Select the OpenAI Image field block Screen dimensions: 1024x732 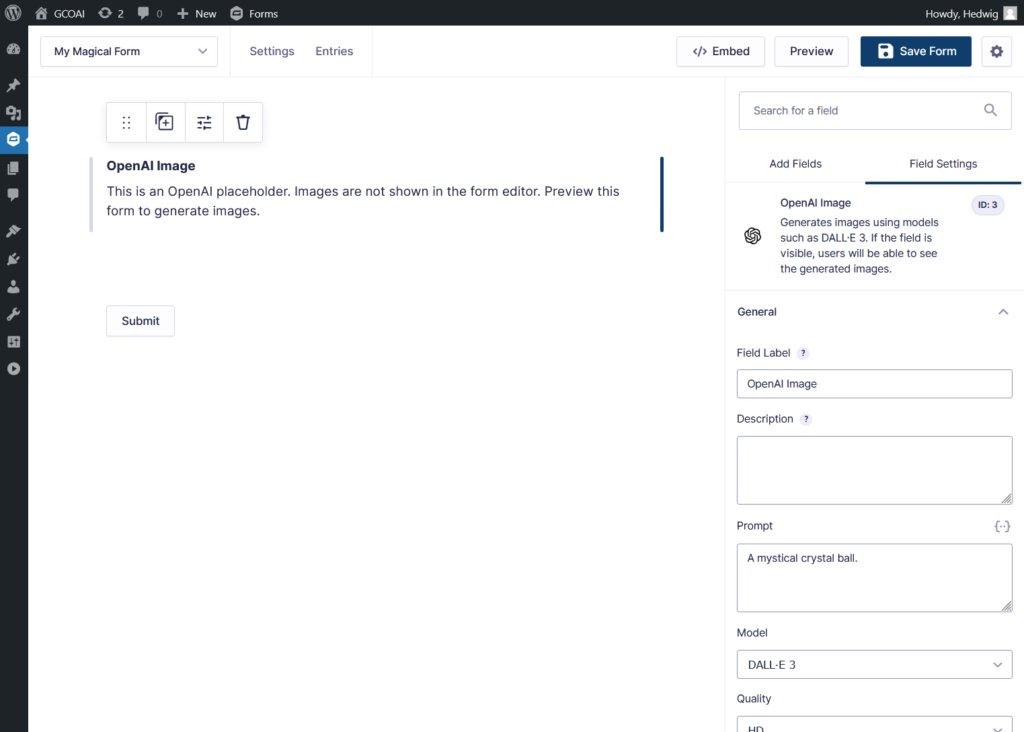pyautogui.click(x=377, y=195)
